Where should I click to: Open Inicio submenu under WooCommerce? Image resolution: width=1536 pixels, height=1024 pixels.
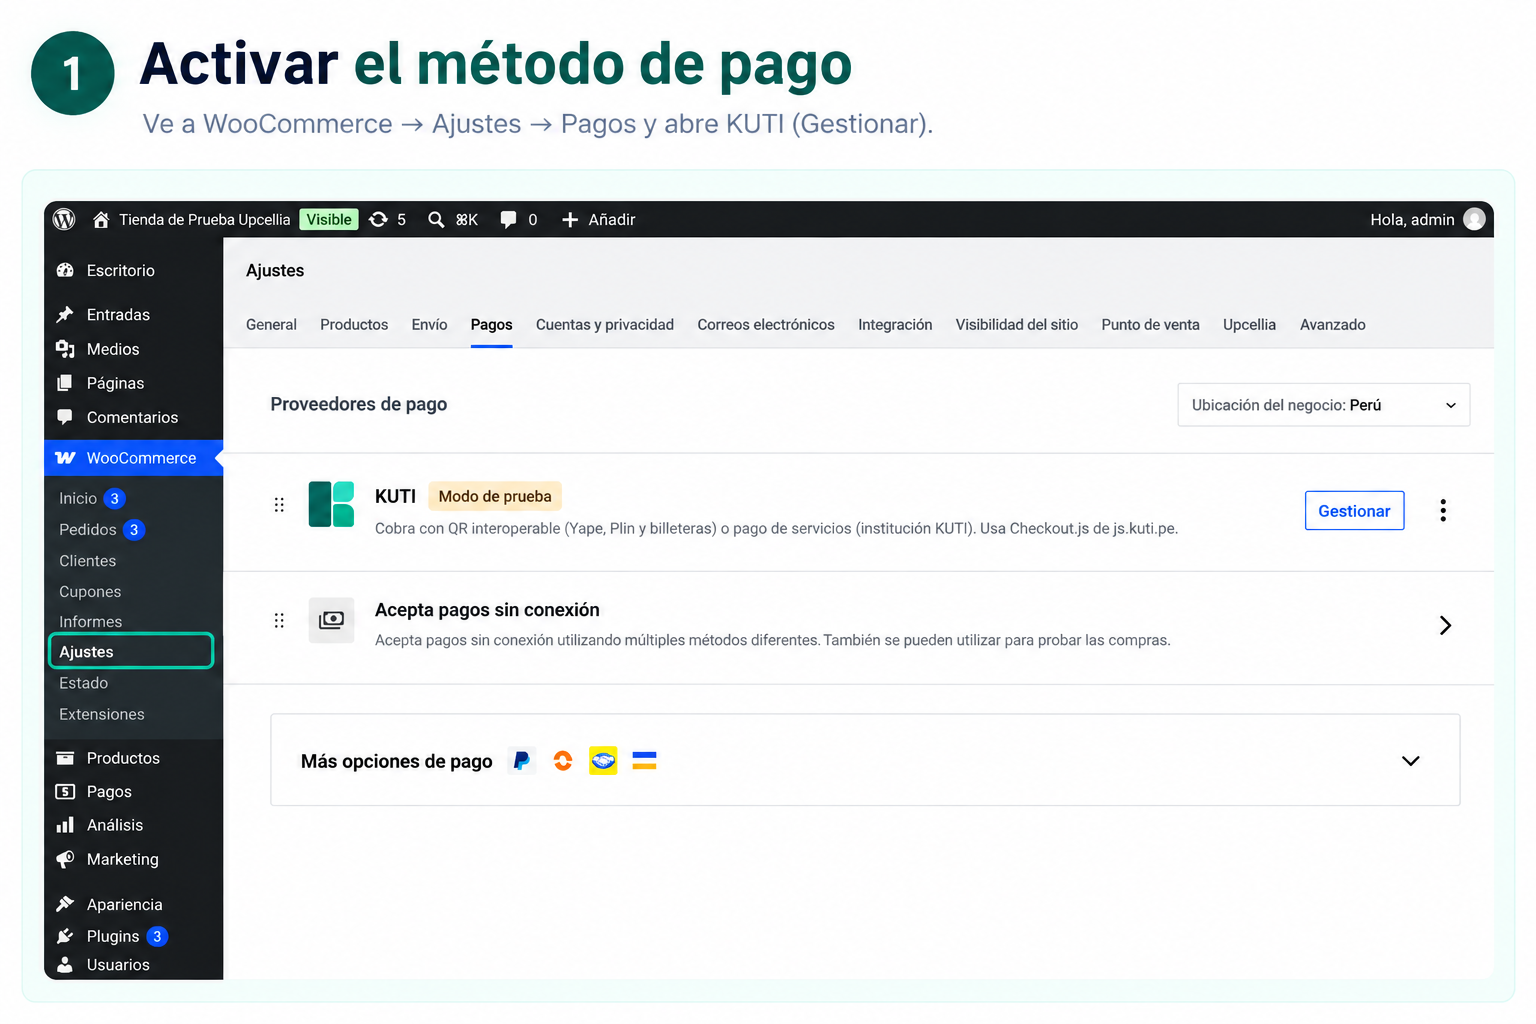point(78,498)
